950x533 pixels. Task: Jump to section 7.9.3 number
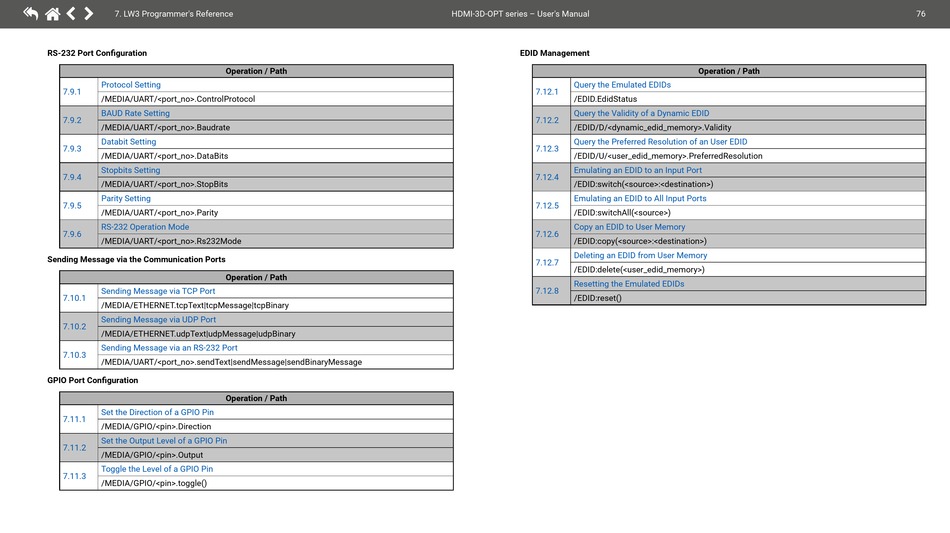pos(72,149)
